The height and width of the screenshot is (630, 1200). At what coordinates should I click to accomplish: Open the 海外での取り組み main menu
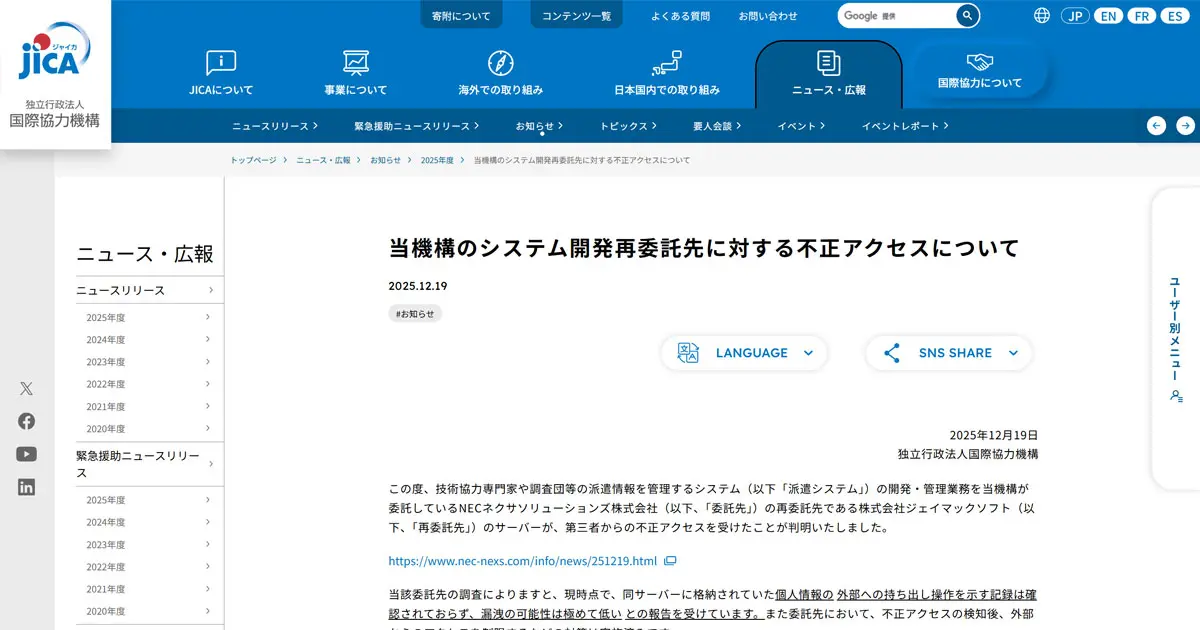500,73
